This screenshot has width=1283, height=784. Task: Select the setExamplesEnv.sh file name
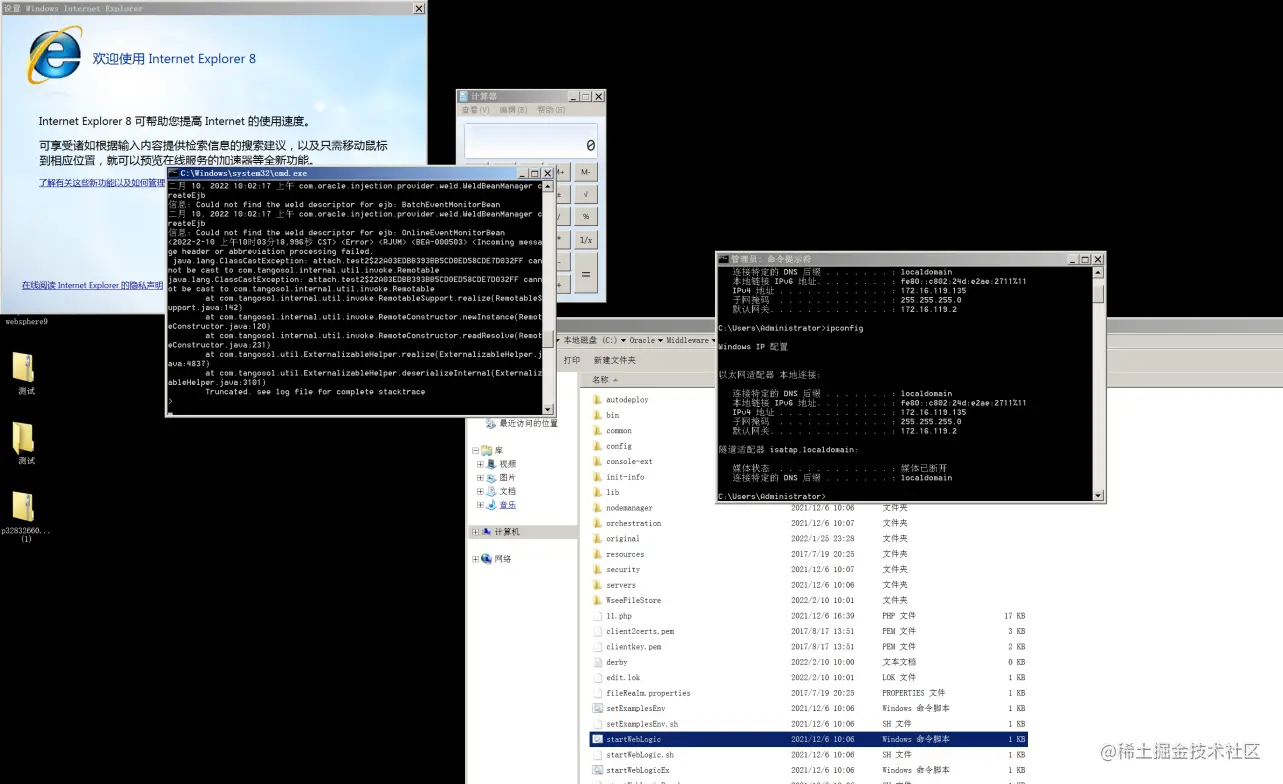642,724
